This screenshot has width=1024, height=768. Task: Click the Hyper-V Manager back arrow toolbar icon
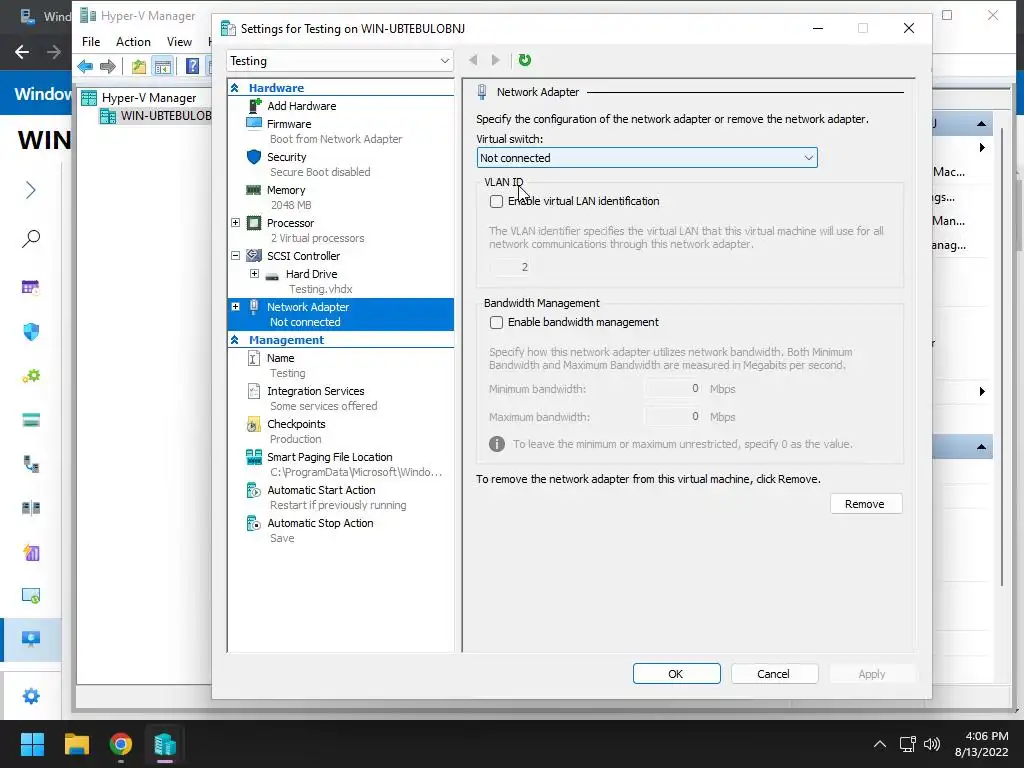click(x=85, y=66)
